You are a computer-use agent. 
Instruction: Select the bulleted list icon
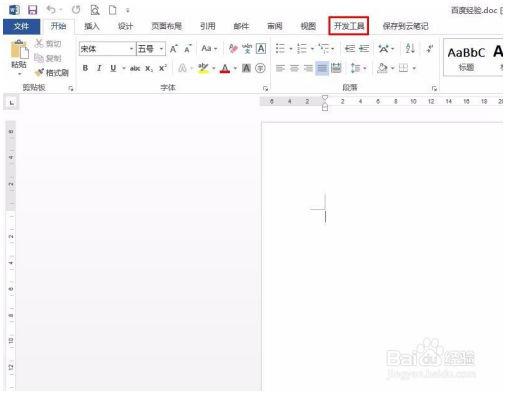280,49
